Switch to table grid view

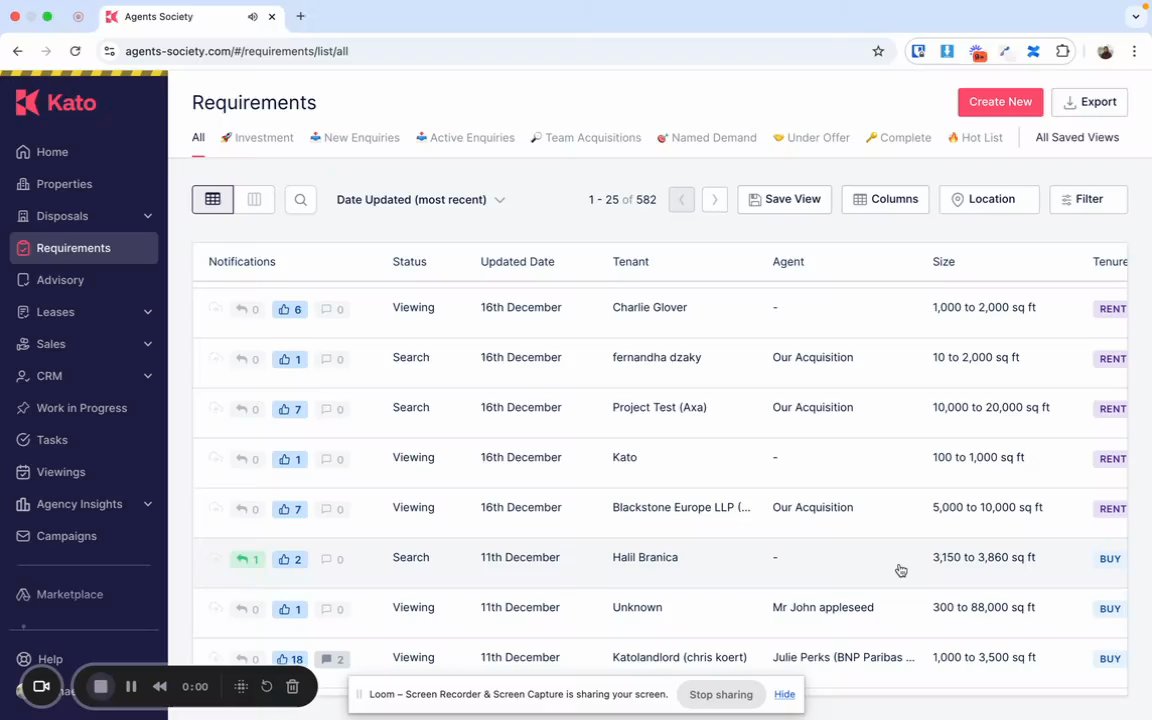213,199
